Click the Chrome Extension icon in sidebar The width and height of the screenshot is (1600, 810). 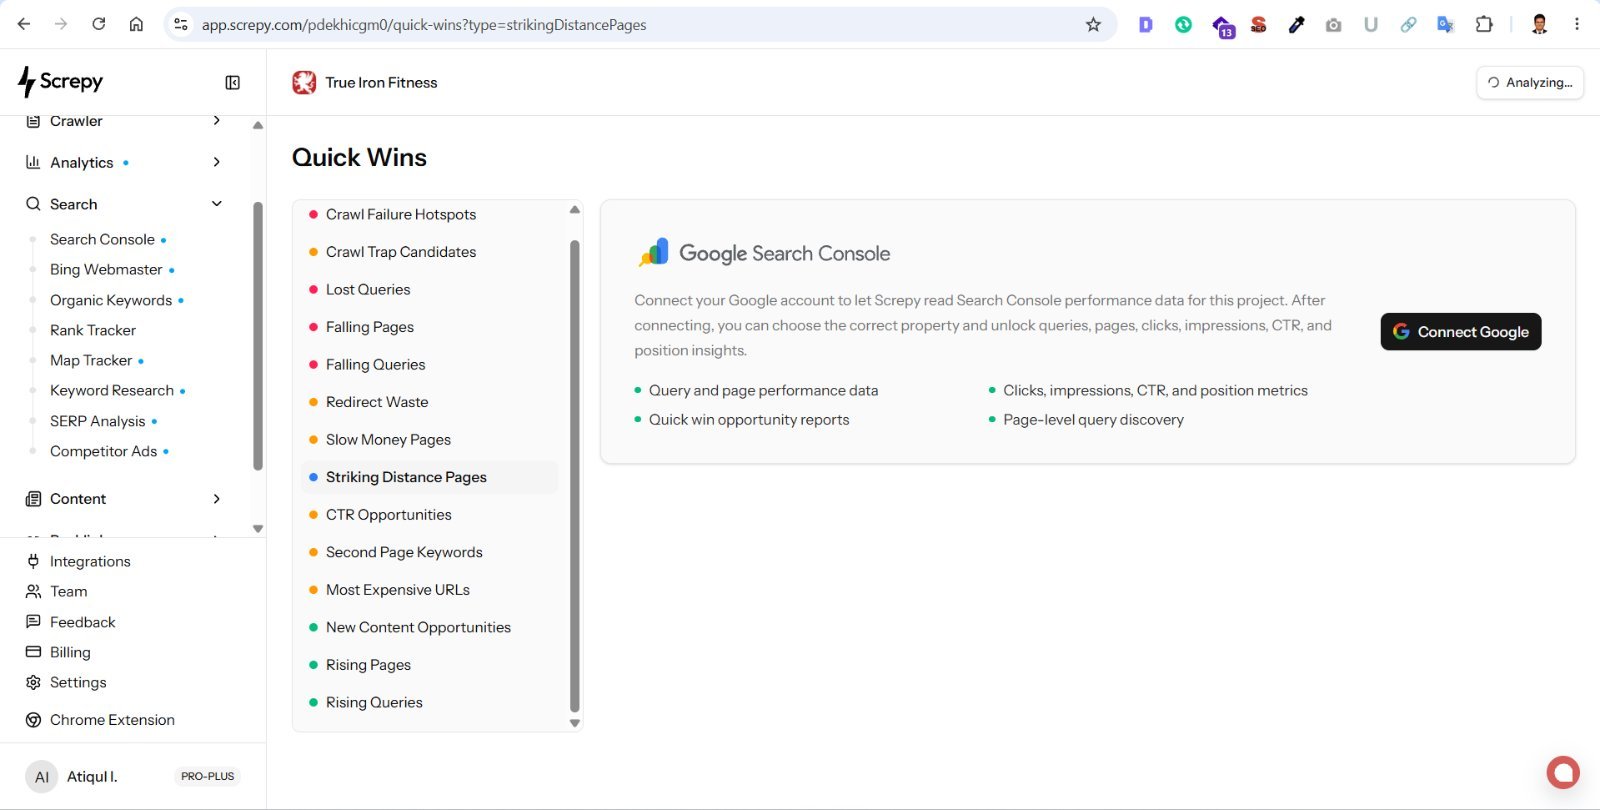pos(33,720)
